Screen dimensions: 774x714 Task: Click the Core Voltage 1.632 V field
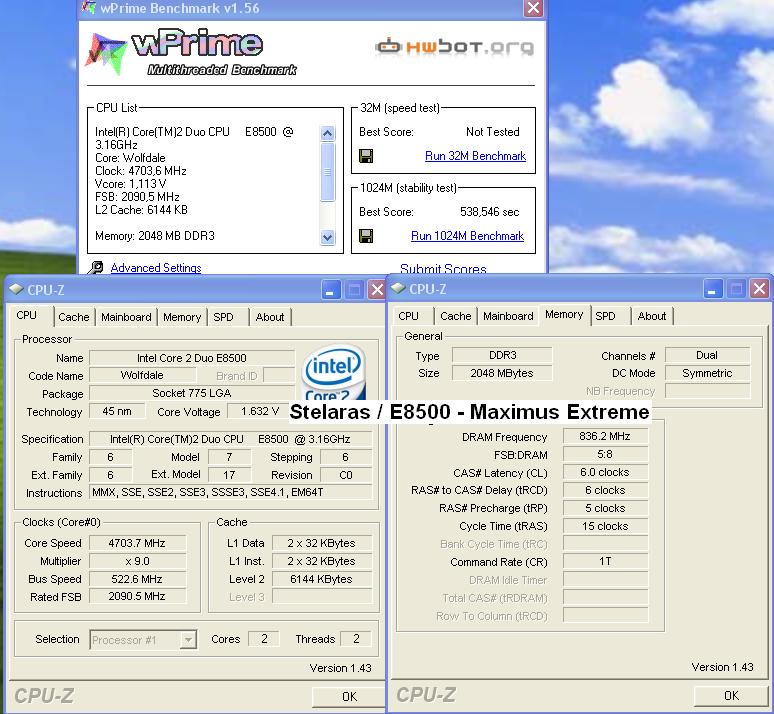click(257, 411)
